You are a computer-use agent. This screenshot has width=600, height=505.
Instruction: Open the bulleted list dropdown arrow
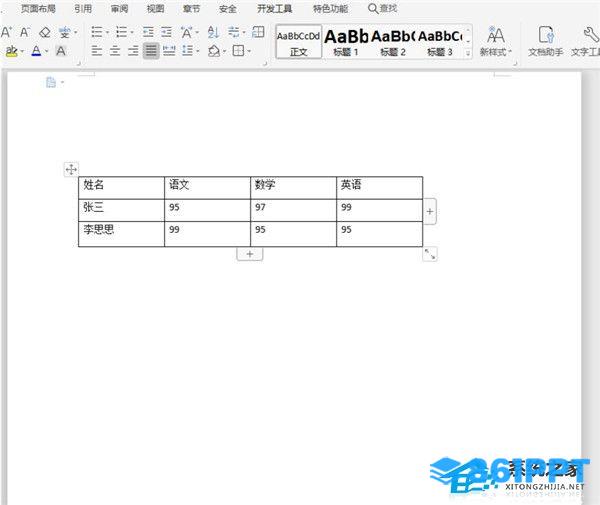pyautogui.click(x=107, y=33)
